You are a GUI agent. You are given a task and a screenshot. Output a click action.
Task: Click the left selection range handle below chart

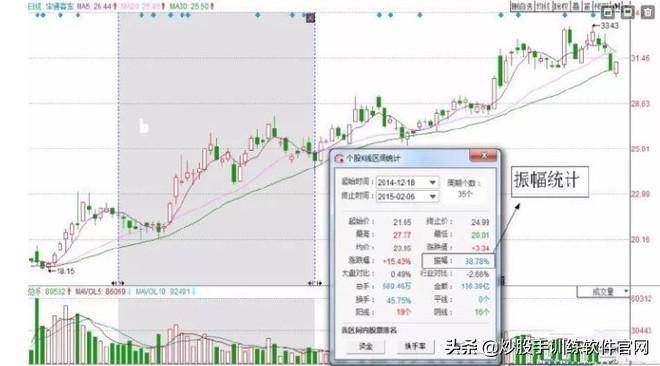[x=117, y=284]
